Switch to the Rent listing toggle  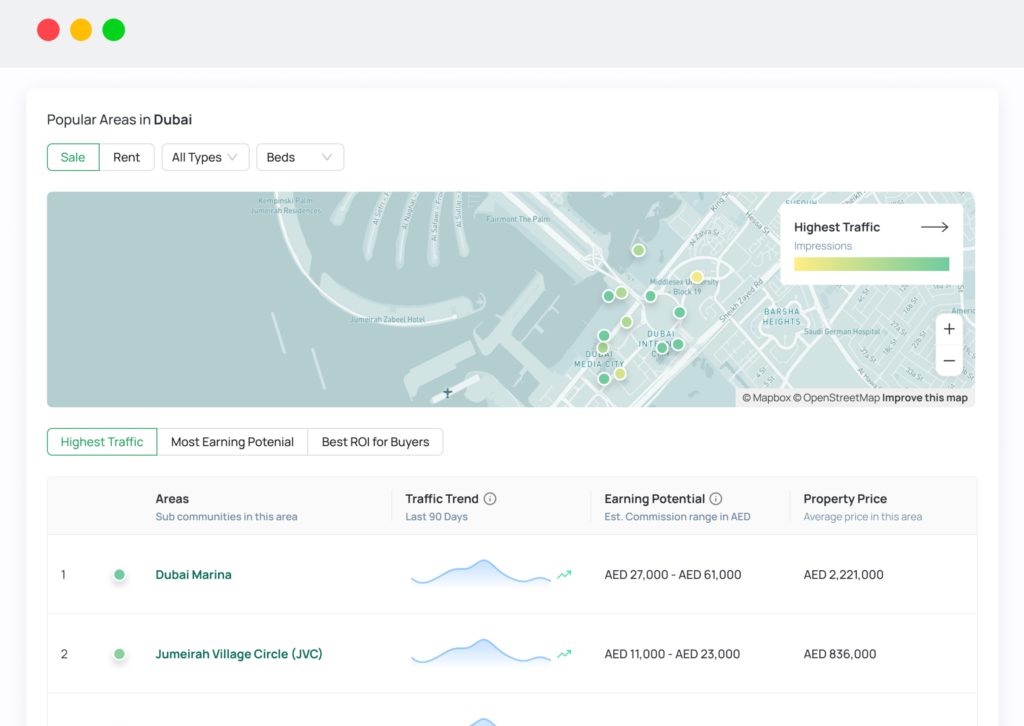[127, 157]
